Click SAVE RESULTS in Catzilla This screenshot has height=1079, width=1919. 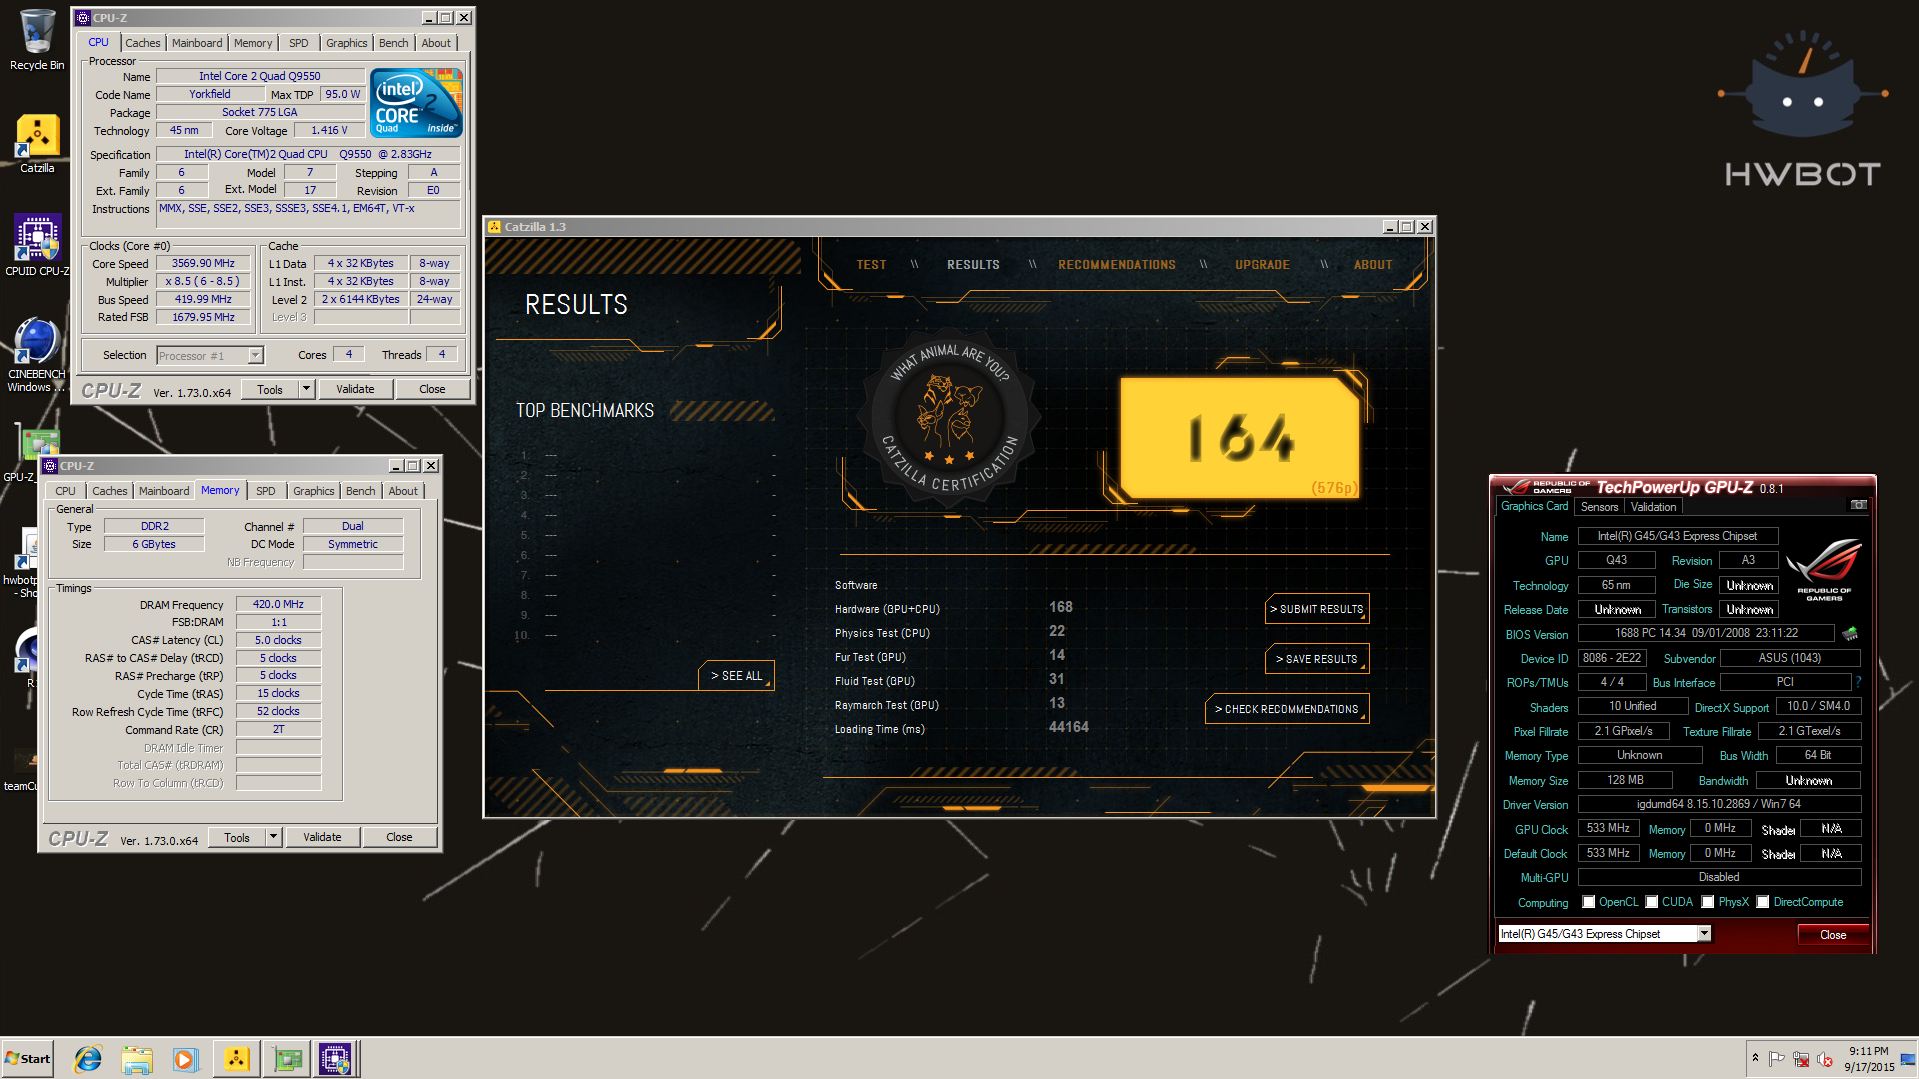tap(1317, 659)
